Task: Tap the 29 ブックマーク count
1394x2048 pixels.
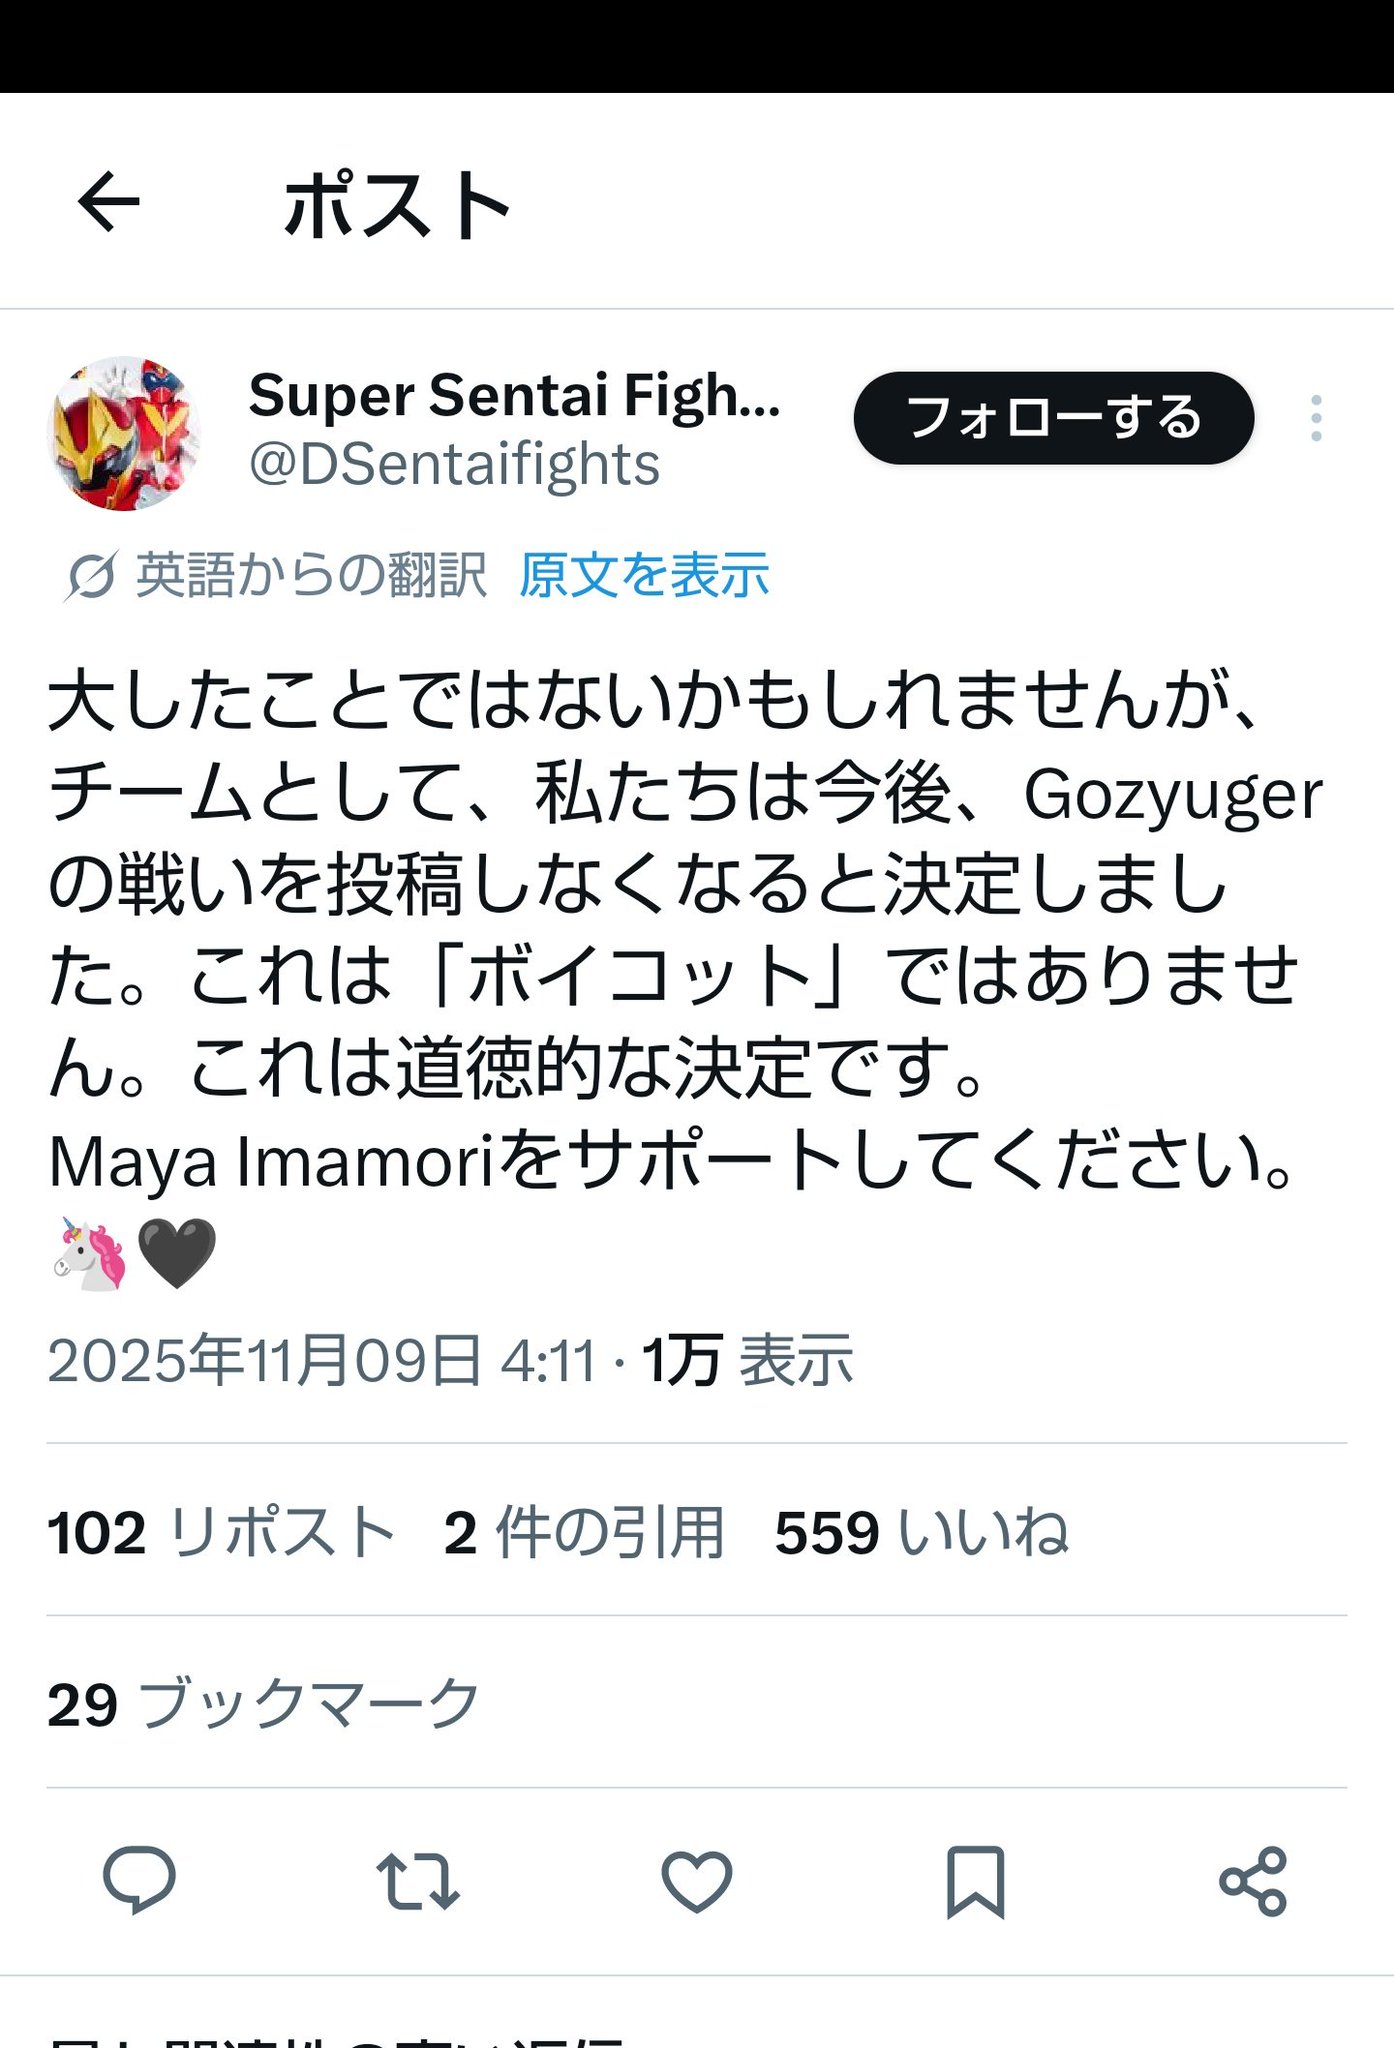Action: 263,1704
